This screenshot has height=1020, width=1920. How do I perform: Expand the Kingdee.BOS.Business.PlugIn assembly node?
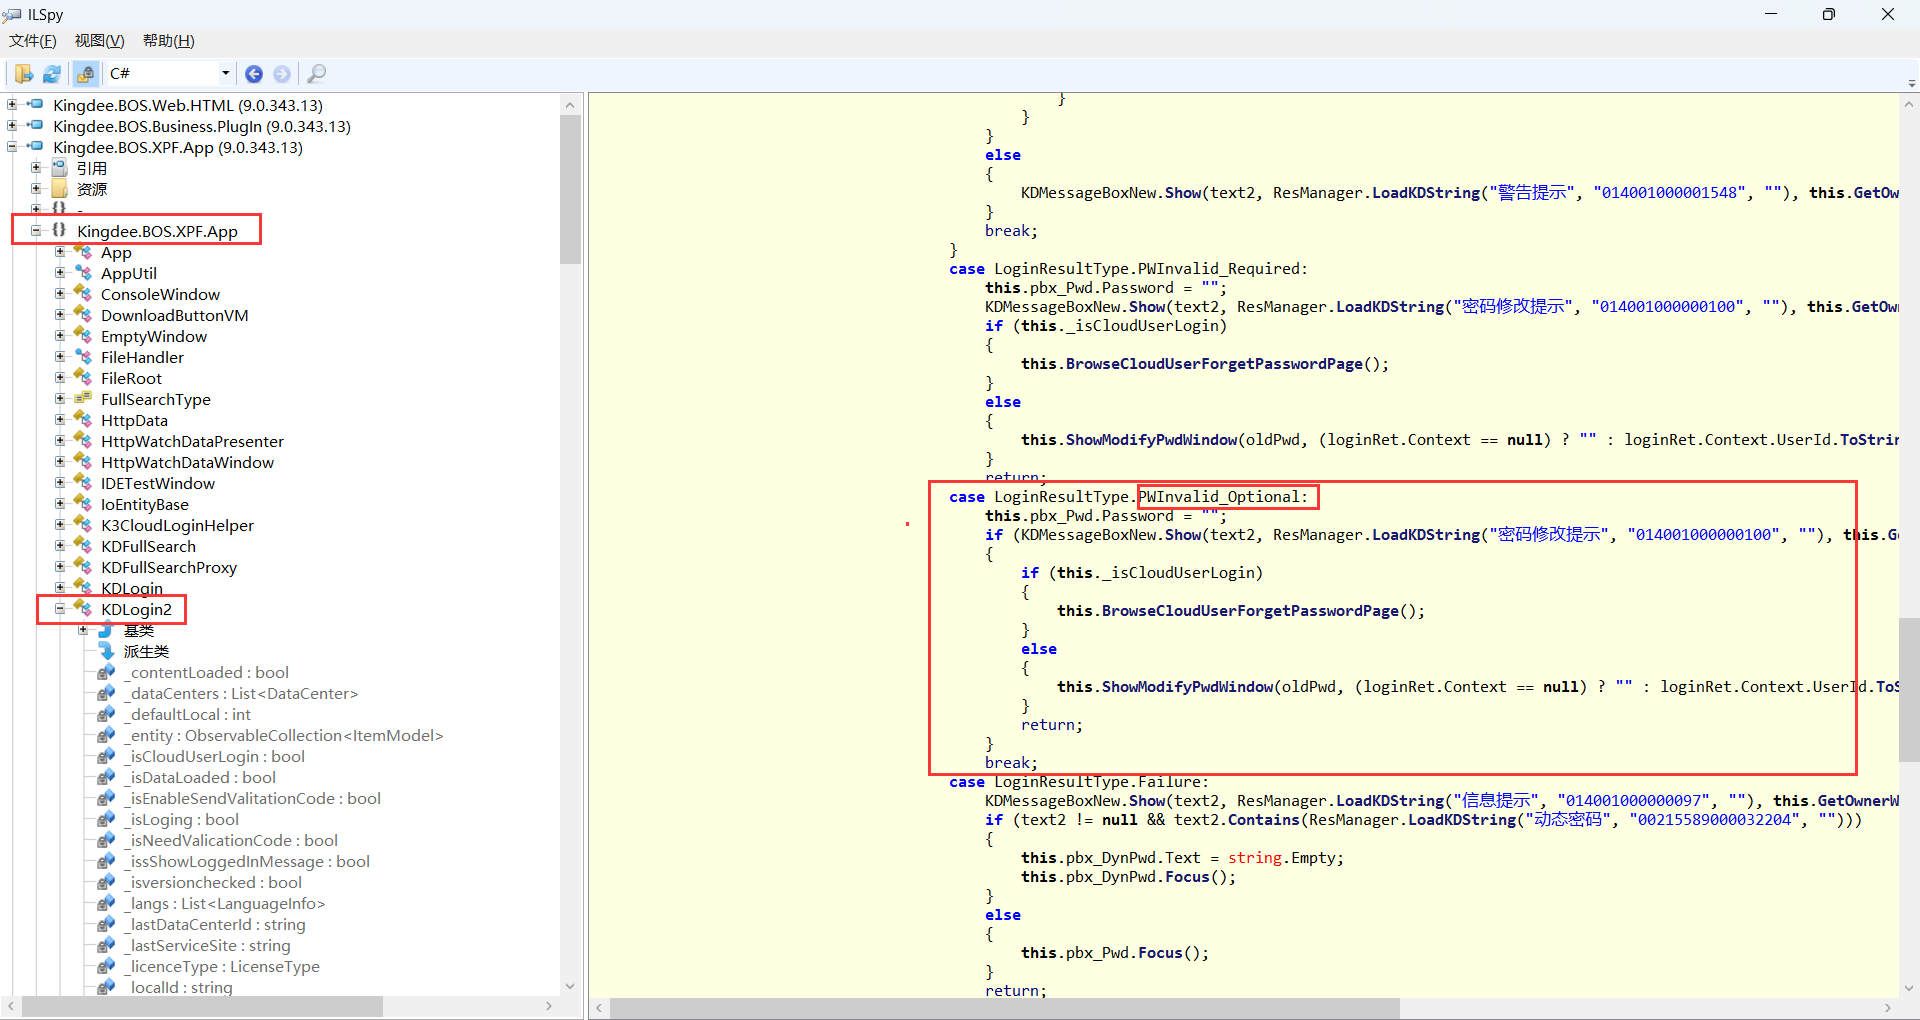point(12,125)
